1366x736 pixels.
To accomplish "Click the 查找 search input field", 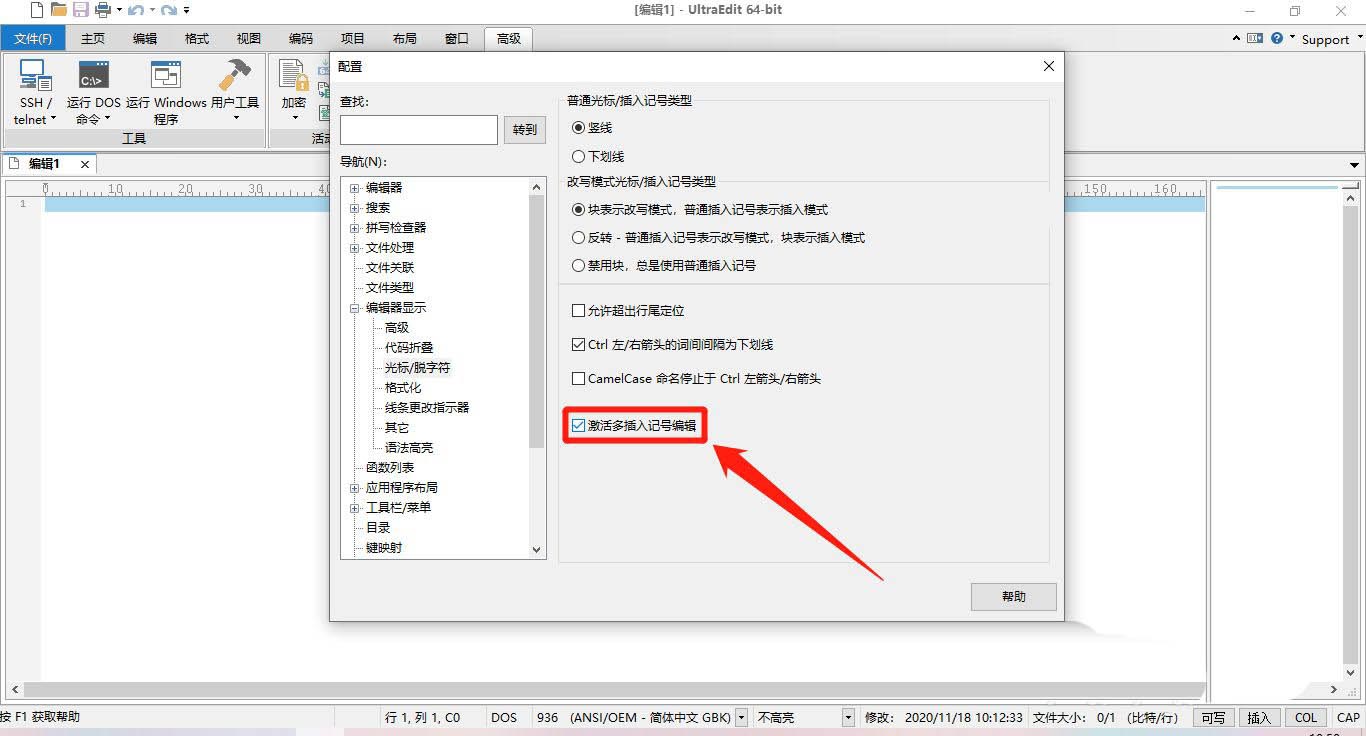I will (x=419, y=129).
